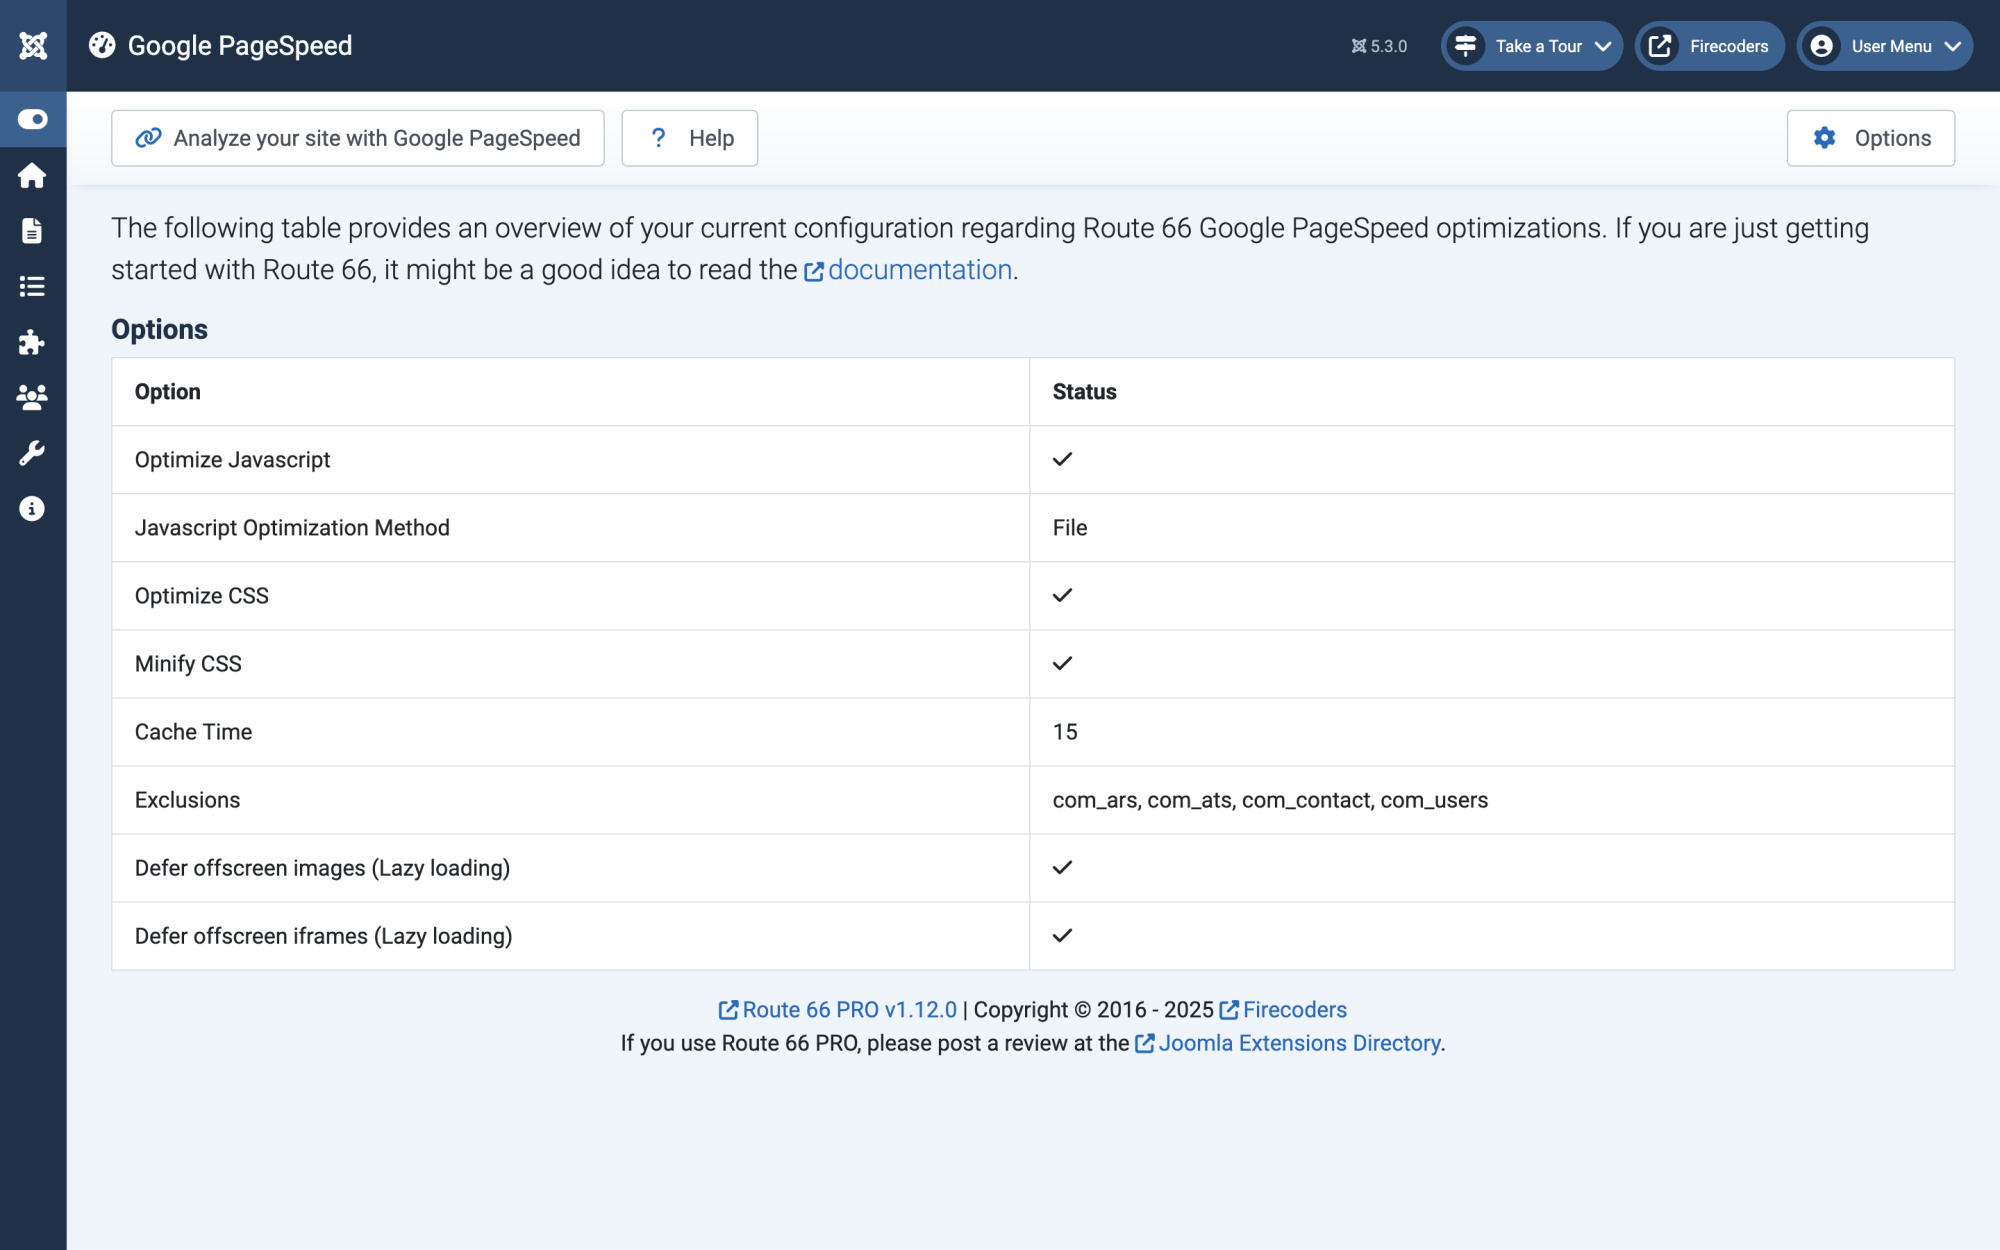Click the 'Optimize Javascript' option text
The image size is (2000, 1250).
[232, 460]
